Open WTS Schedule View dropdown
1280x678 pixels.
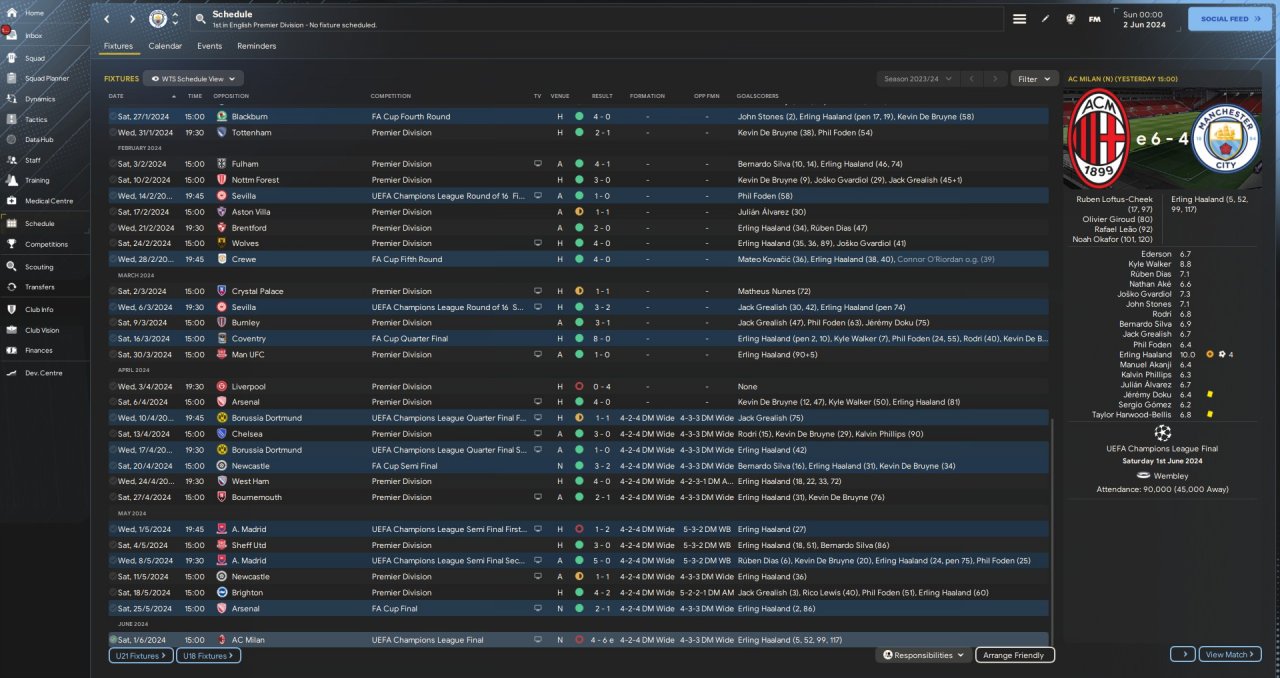coord(193,78)
